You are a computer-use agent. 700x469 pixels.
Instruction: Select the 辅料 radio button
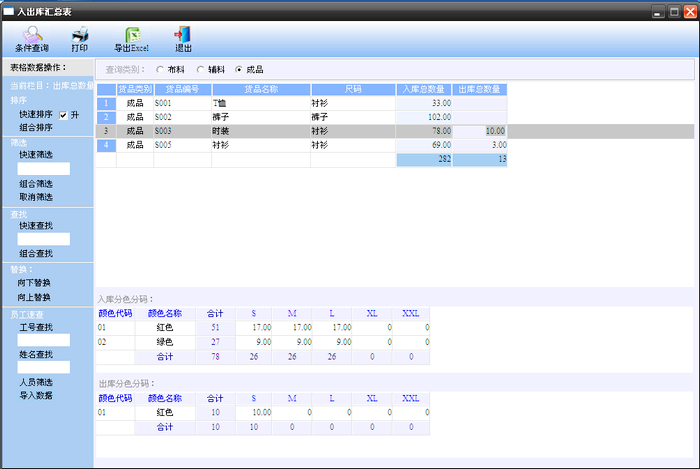200,70
